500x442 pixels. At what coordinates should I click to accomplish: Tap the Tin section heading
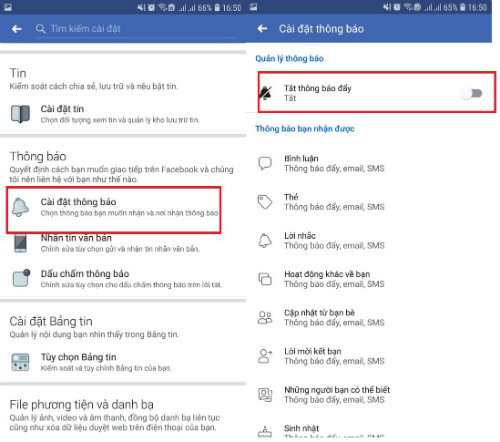(x=18, y=73)
